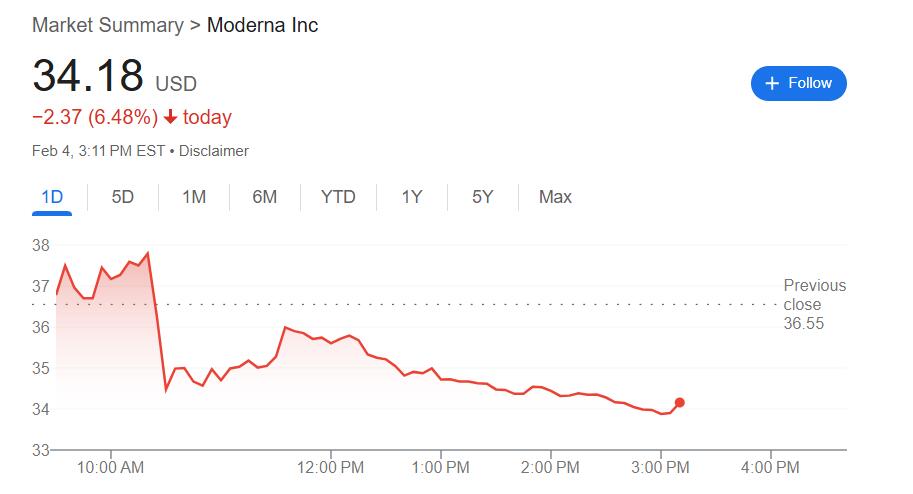Show the 1Y price chart
This screenshot has width=913, height=494.
412,197
